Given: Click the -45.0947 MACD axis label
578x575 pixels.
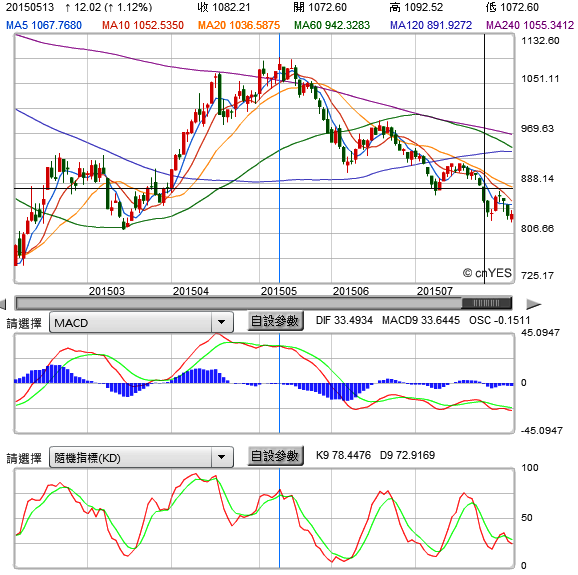Looking at the screenshot, I should [542, 431].
